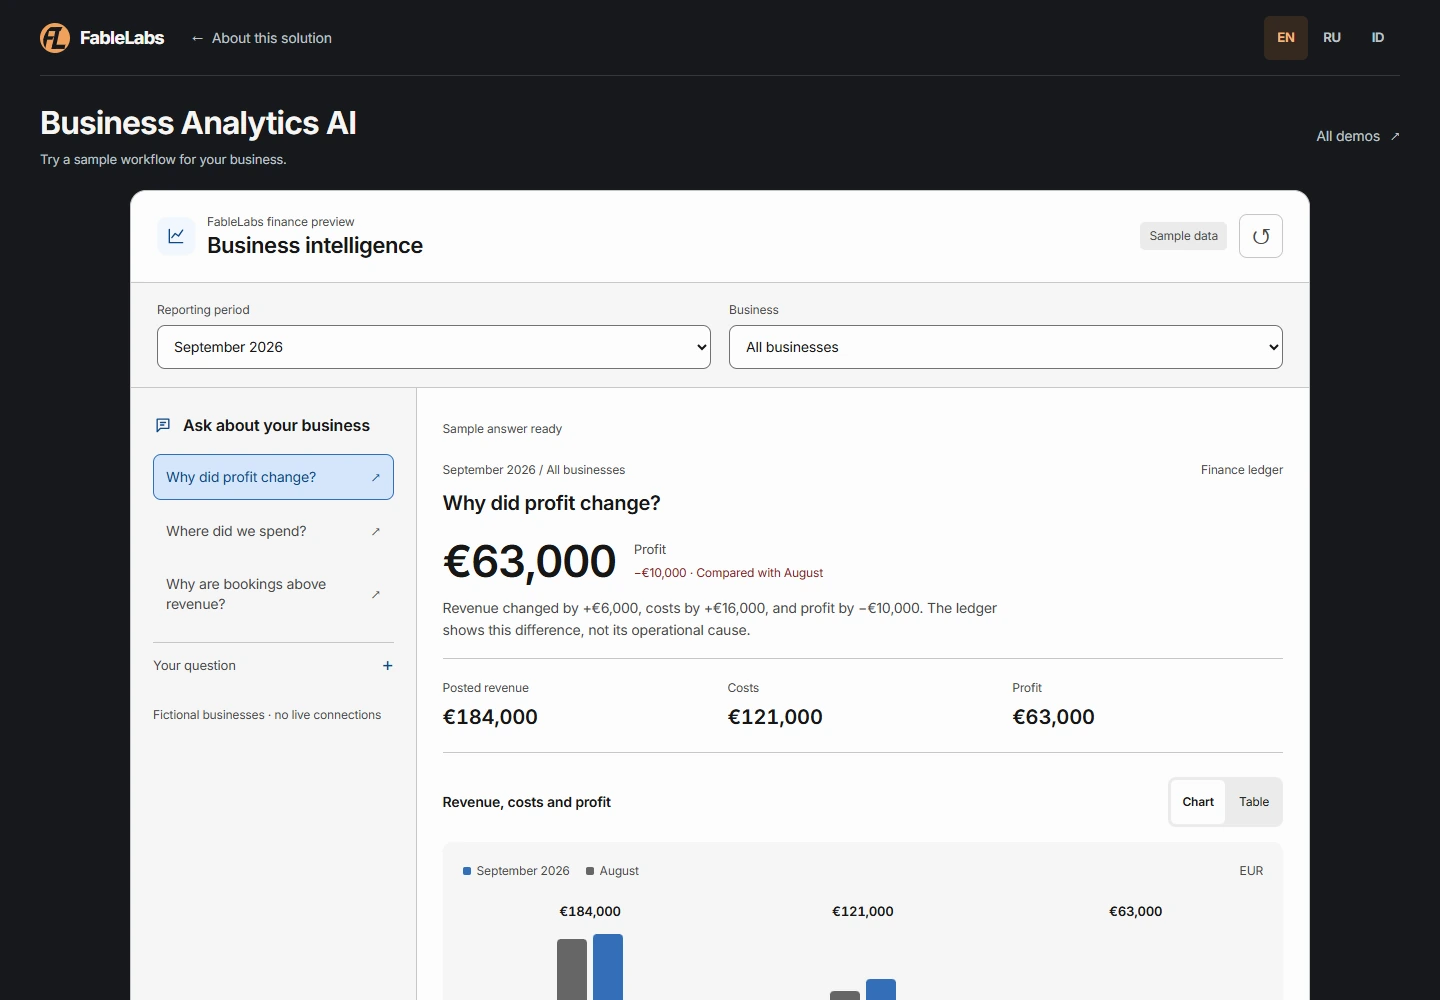Image resolution: width=1440 pixels, height=1000 pixels.
Task: Click the Sample data badge
Action: coord(1183,236)
